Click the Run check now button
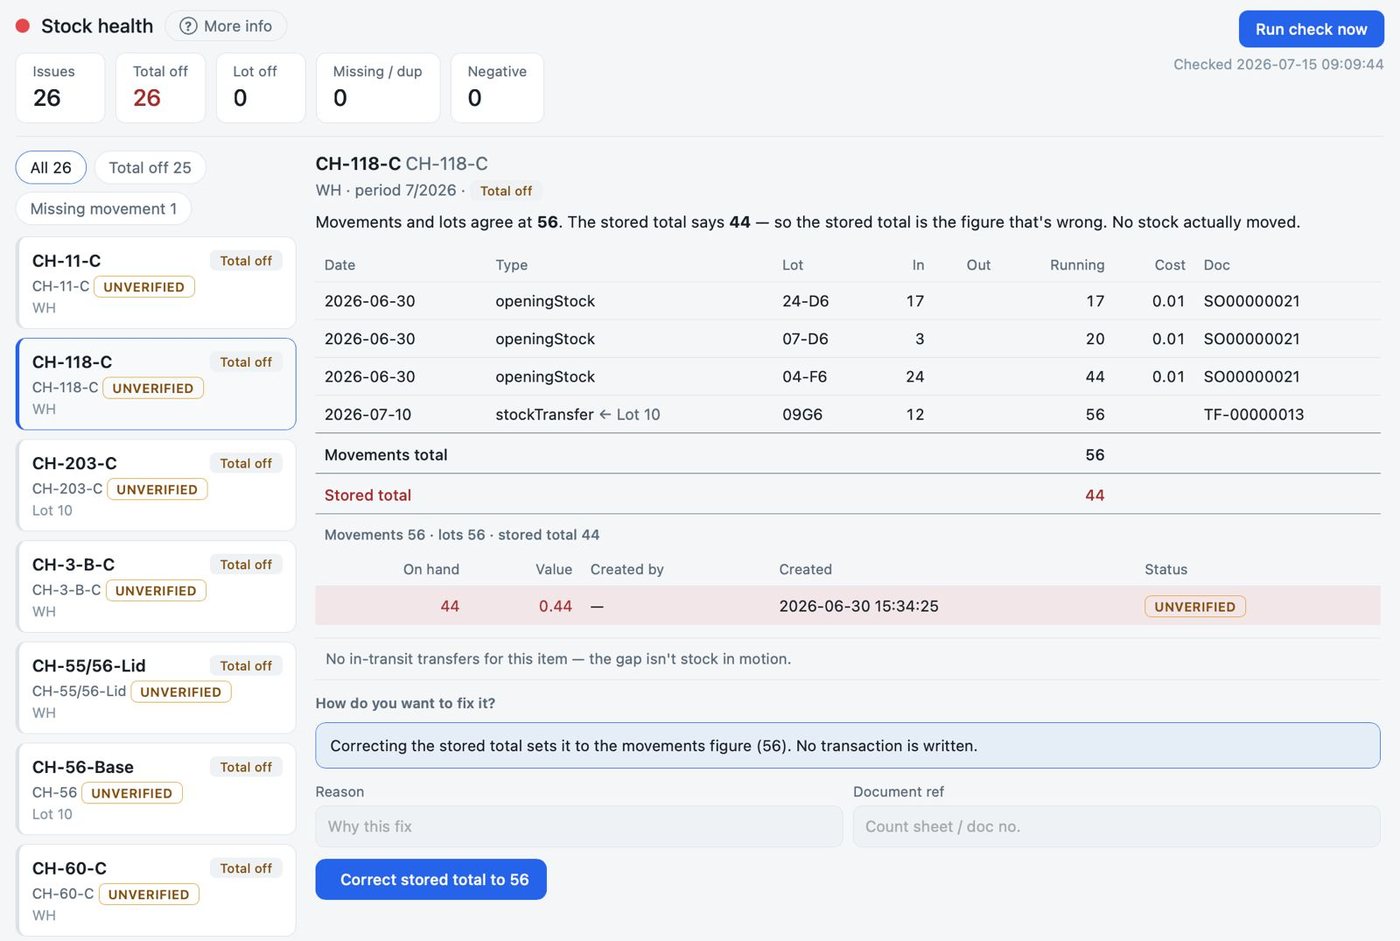Screen dimensions: 1400x941 click(1311, 29)
